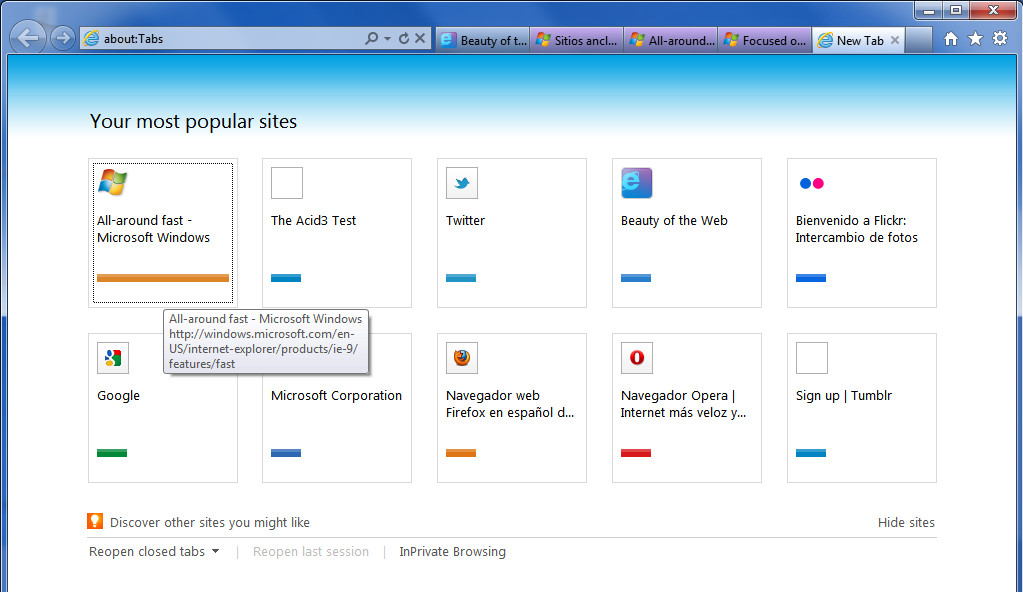This screenshot has height=592, width=1023.
Task: Open Navegador Opera tile title
Action: (x=683, y=404)
